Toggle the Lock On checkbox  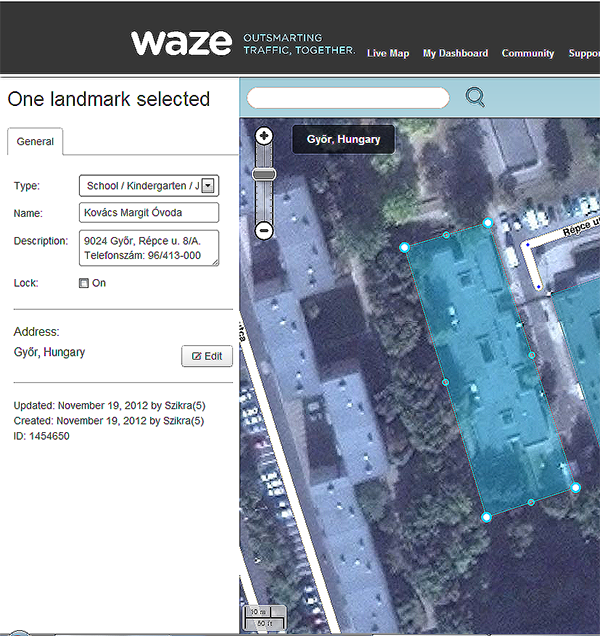pos(84,283)
